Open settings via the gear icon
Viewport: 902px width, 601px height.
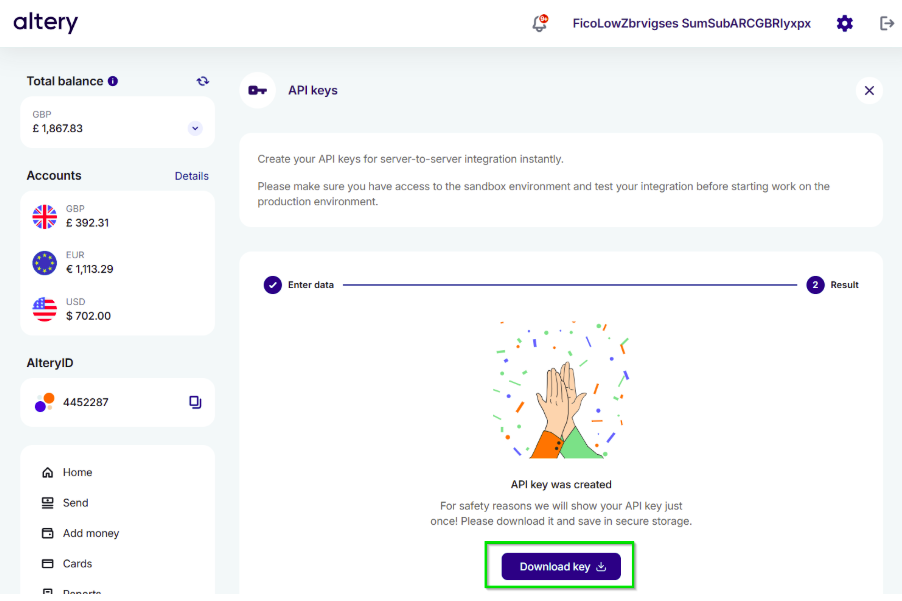844,24
